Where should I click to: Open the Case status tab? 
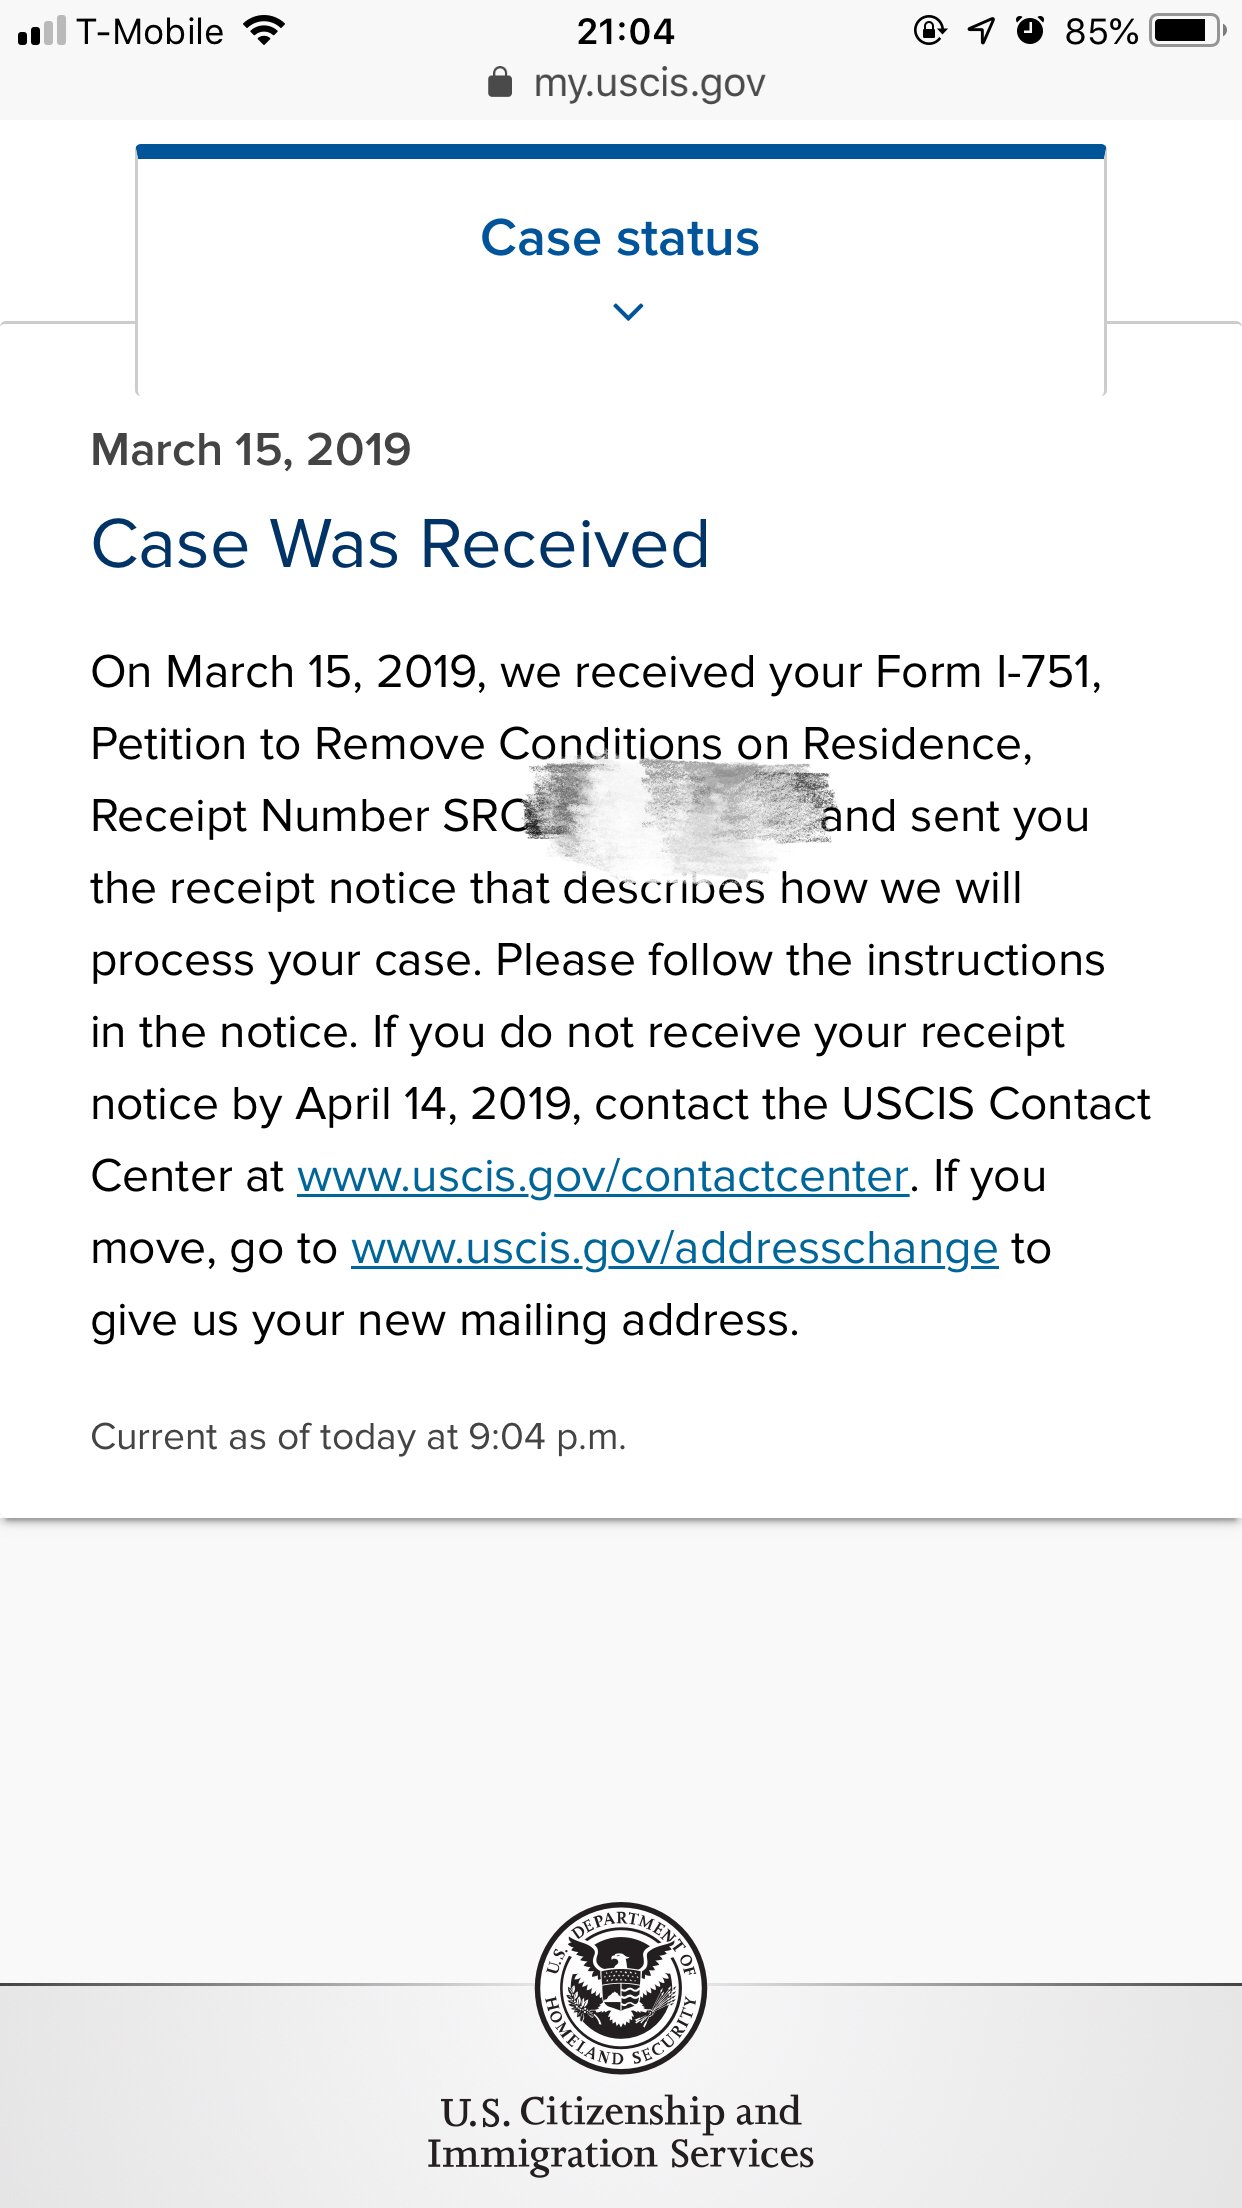pyautogui.click(x=620, y=238)
